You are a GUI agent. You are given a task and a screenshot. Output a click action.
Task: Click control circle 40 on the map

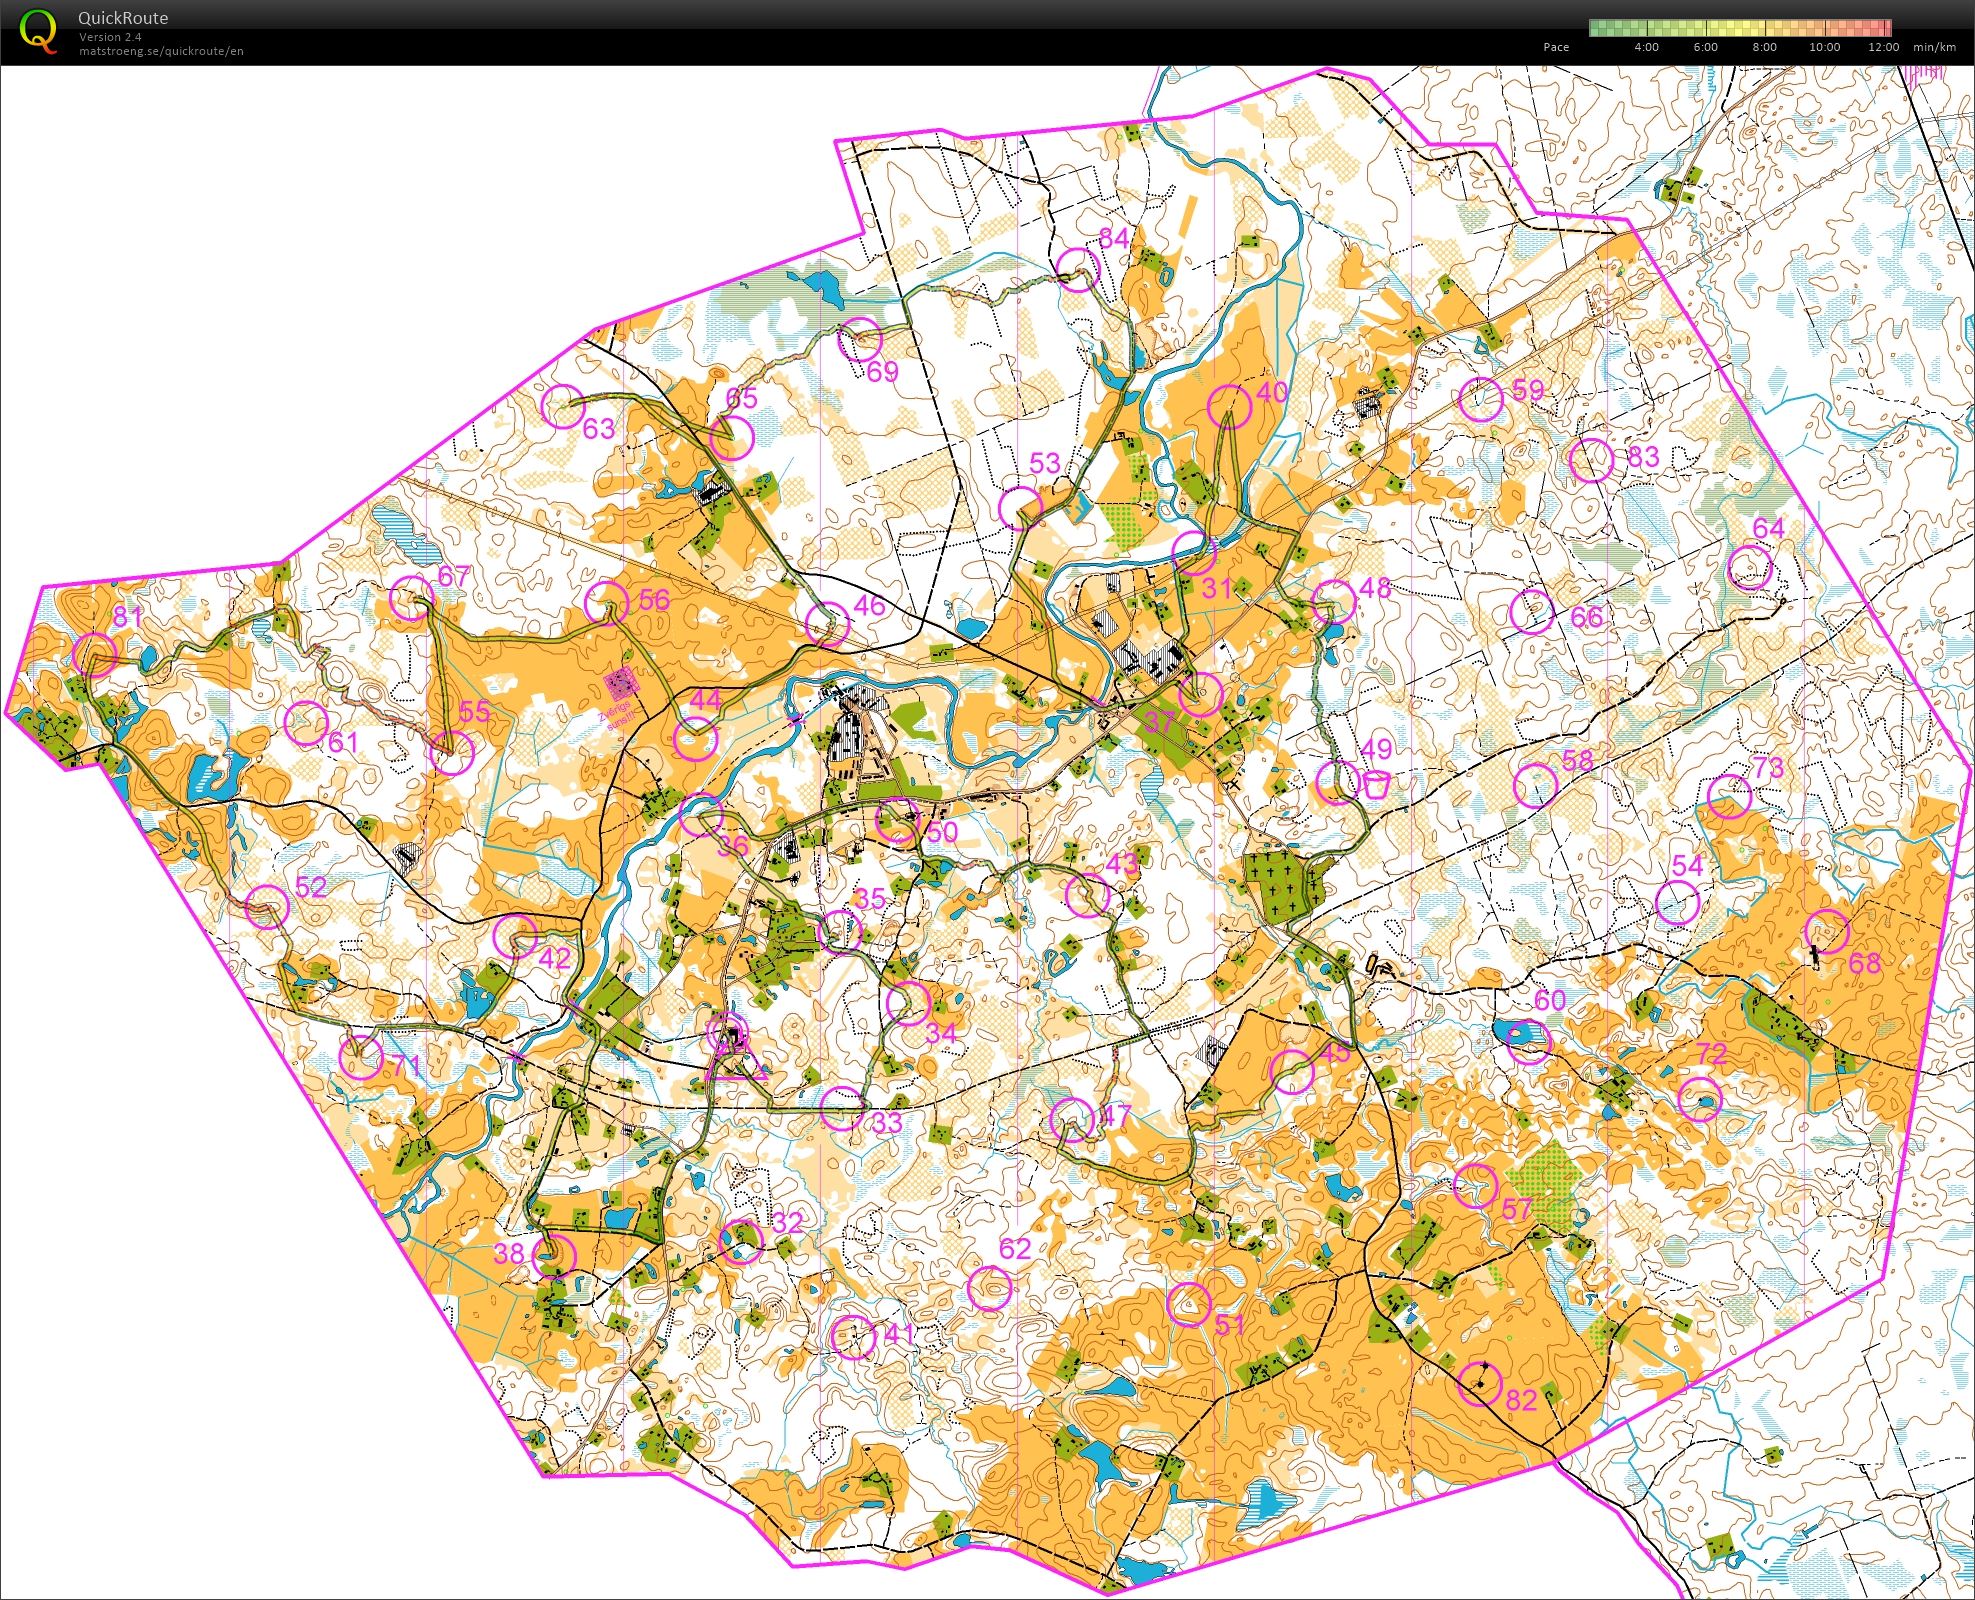[1230, 406]
